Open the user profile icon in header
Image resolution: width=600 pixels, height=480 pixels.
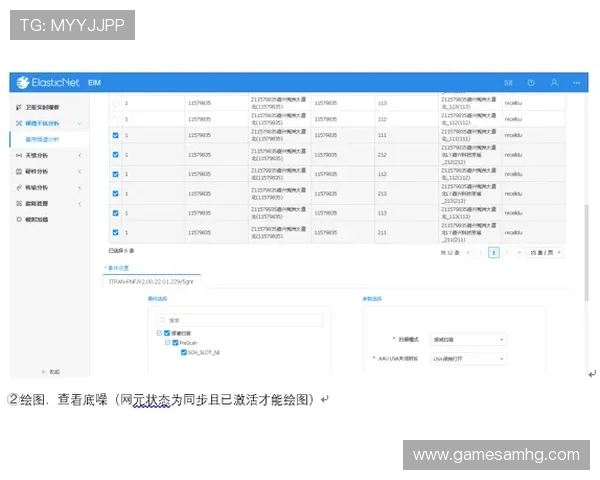(x=554, y=83)
